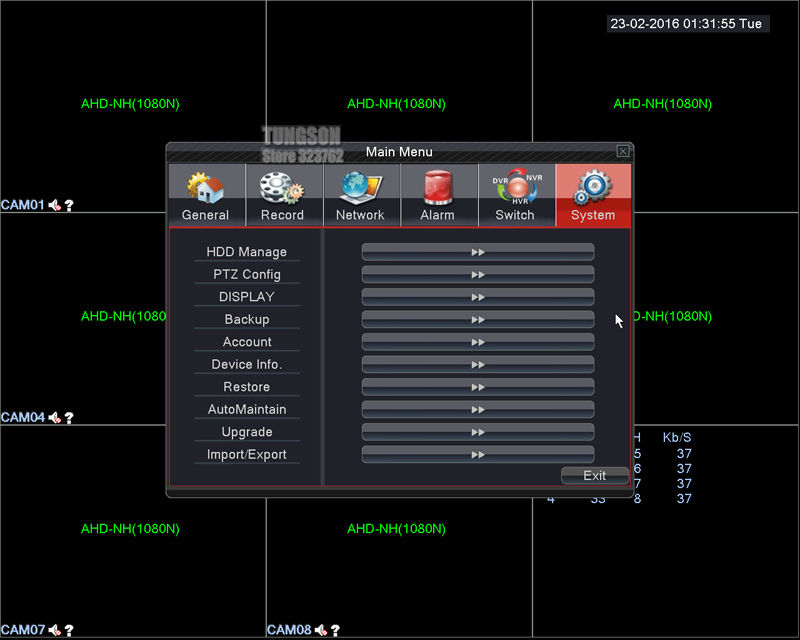Click CAM08 question mark status icon

[x=336, y=630]
